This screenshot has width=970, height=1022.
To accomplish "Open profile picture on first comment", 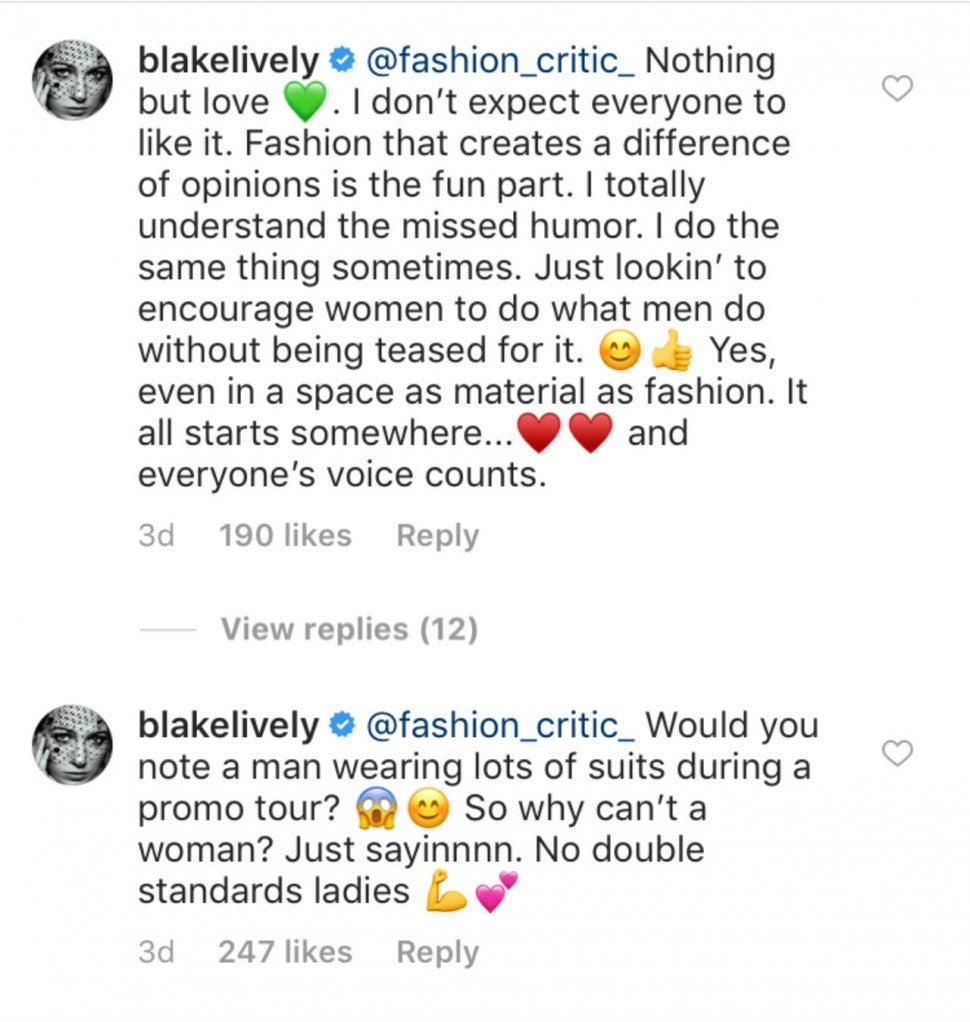I will (73, 80).
